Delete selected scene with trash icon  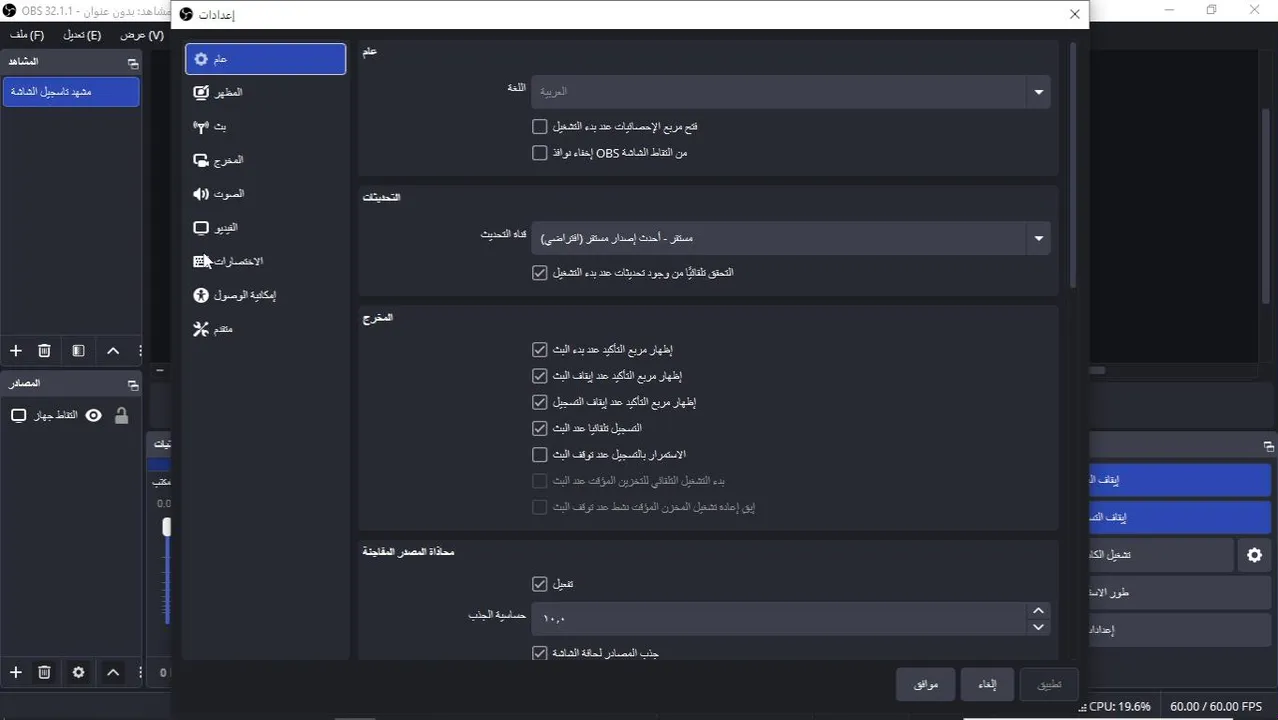click(44, 351)
